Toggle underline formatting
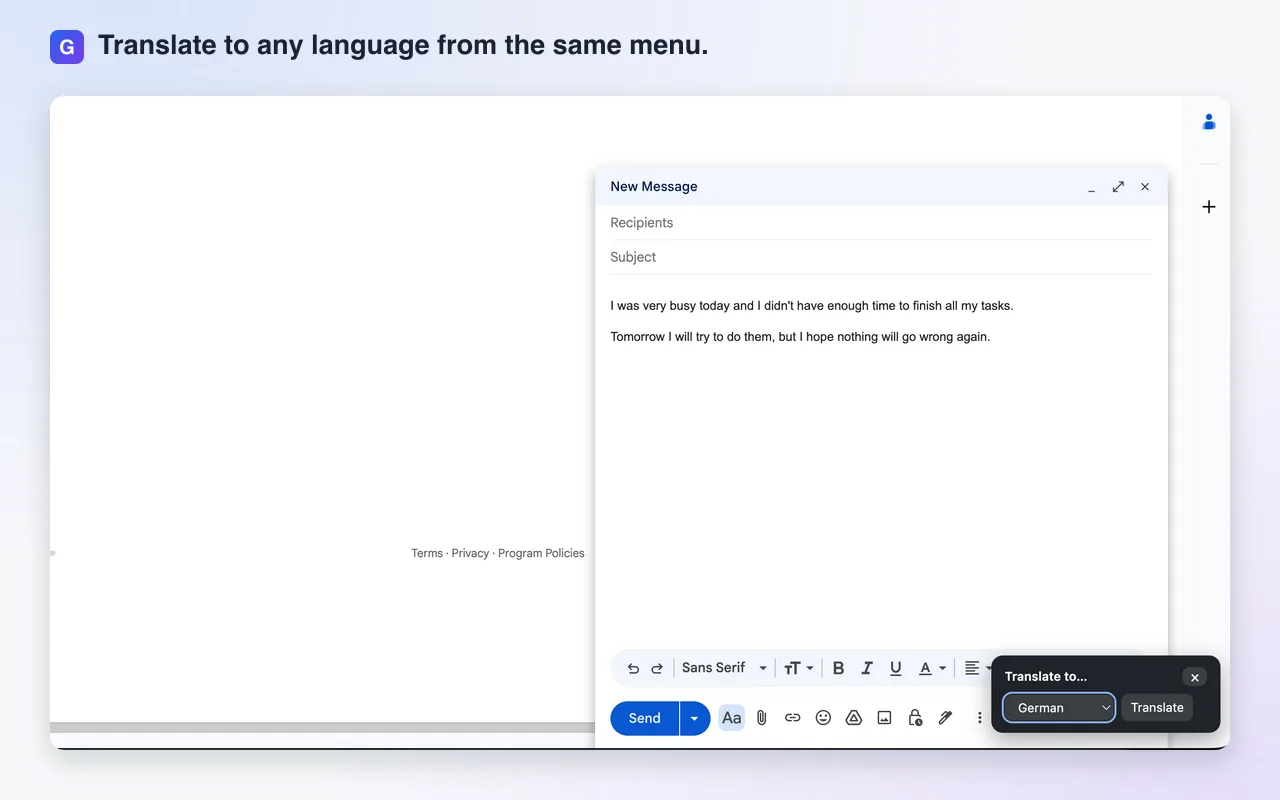Viewport: 1280px width, 800px height. point(896,668)
